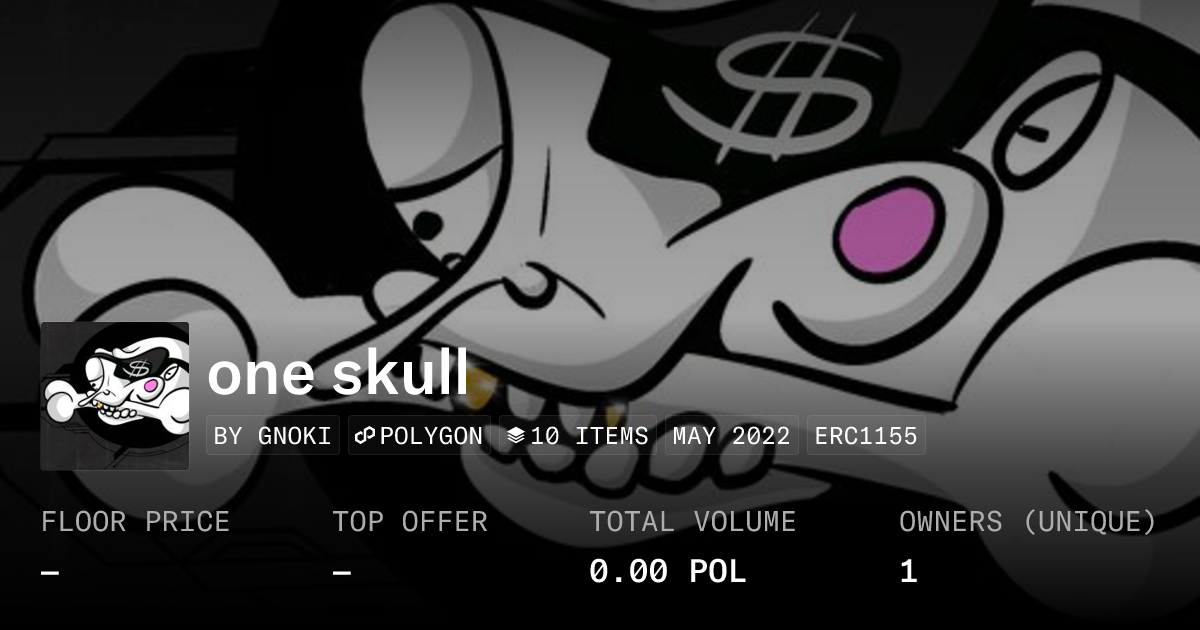Click the top offer dash value
The width and height of the screenshot is (1200, 630).
(x=342, y=573)
